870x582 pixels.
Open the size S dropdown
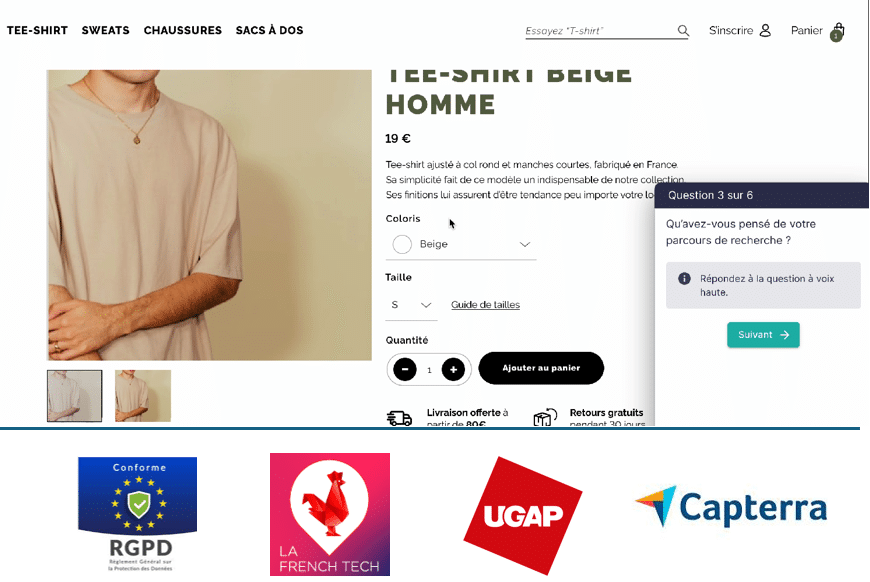click(411, 305)
